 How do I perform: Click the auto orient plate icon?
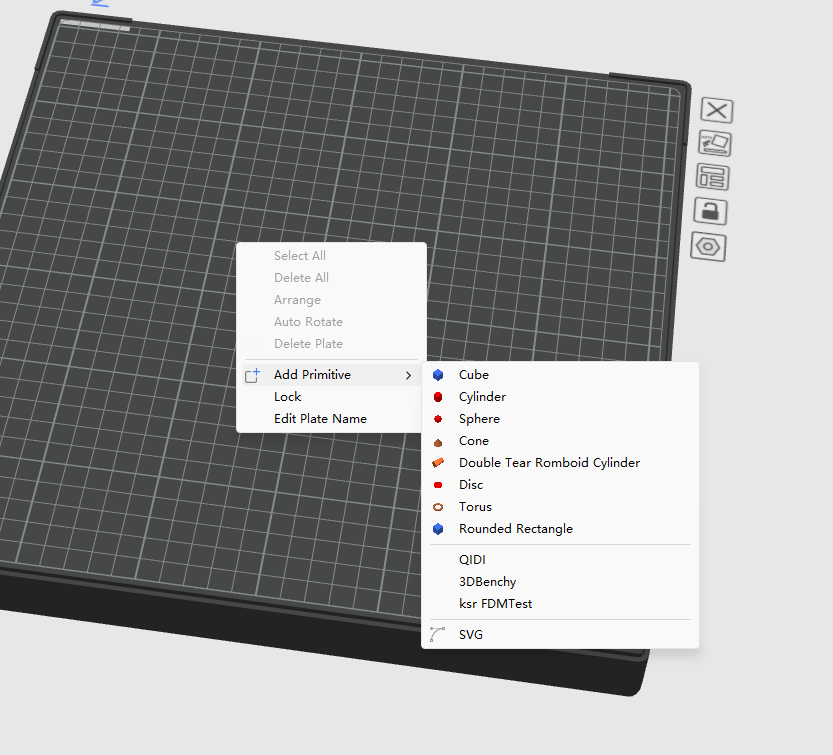(715, 143)
